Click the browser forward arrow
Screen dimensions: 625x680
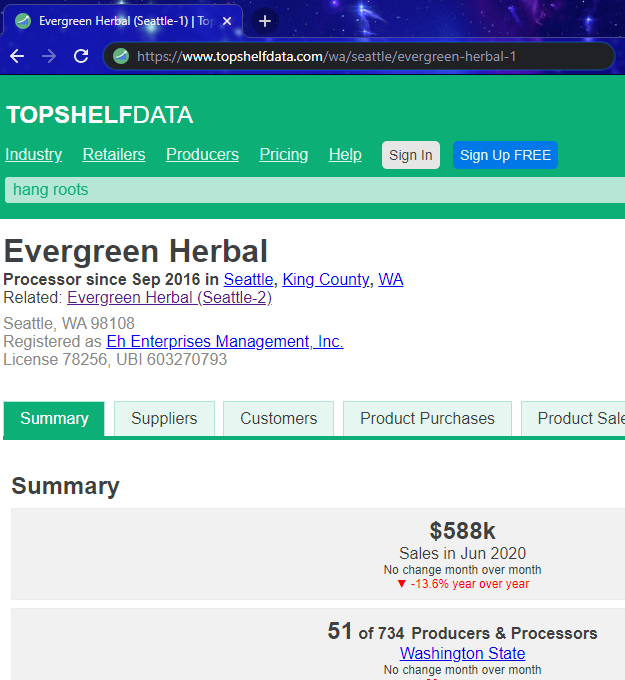(49, 56)
